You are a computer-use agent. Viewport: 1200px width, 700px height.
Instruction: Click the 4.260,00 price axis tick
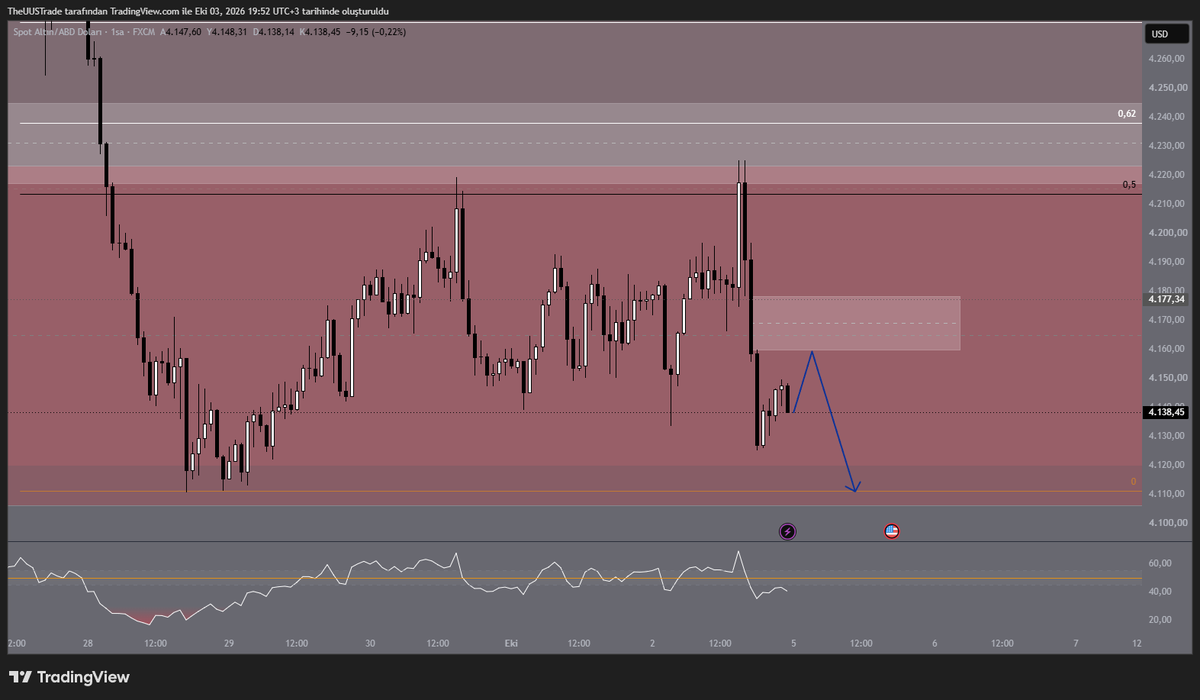click(1166, 59)
